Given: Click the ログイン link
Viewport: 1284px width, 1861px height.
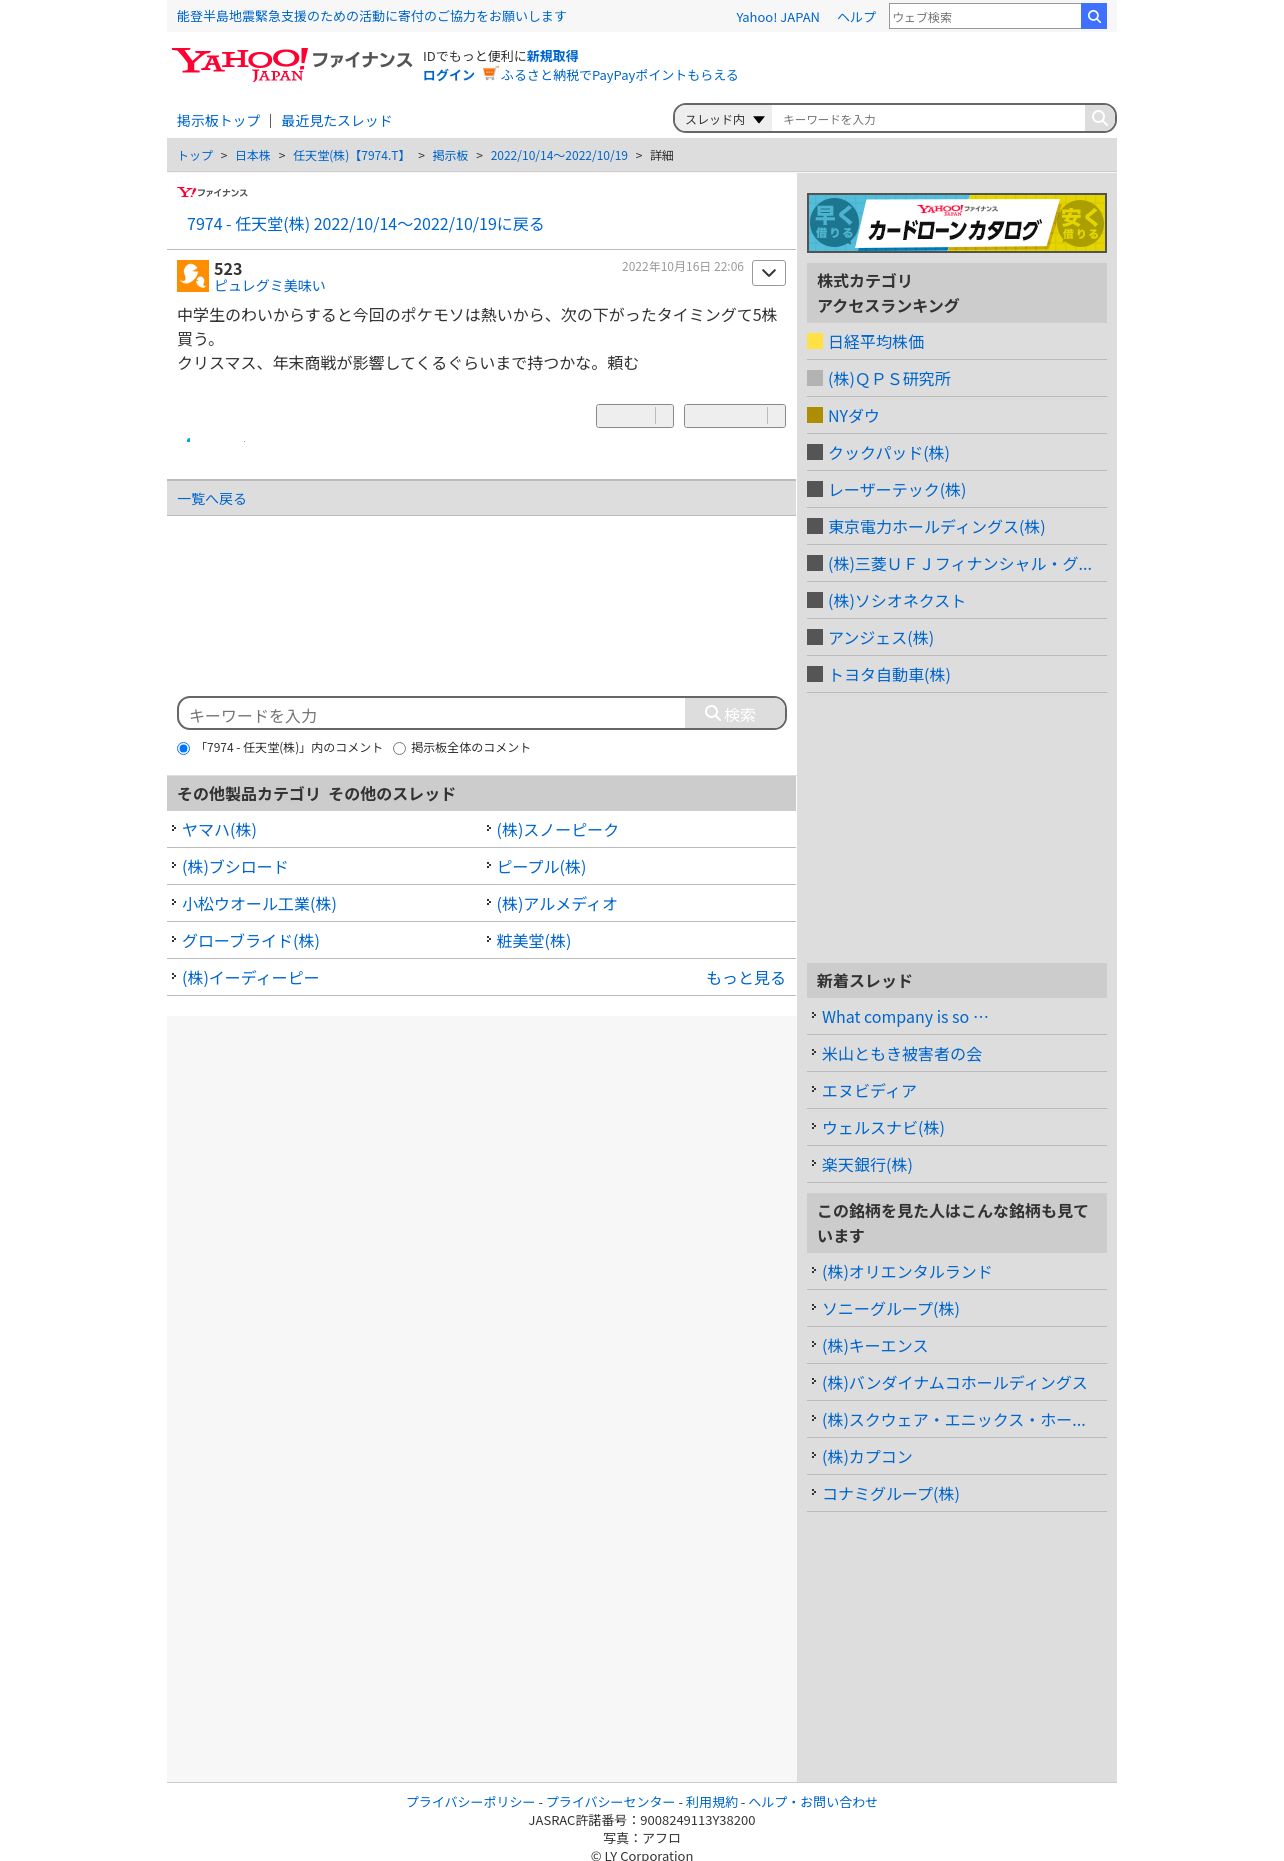Looking at the screenshot, I should tap(448, 75).
